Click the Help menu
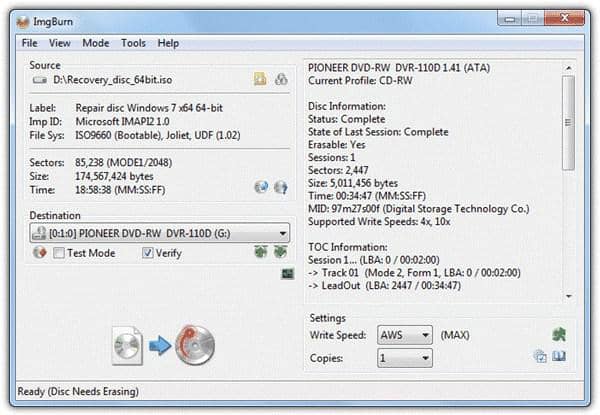Viewport: 600px width, 415px height. pyautogui.click(x=168, y=43)
